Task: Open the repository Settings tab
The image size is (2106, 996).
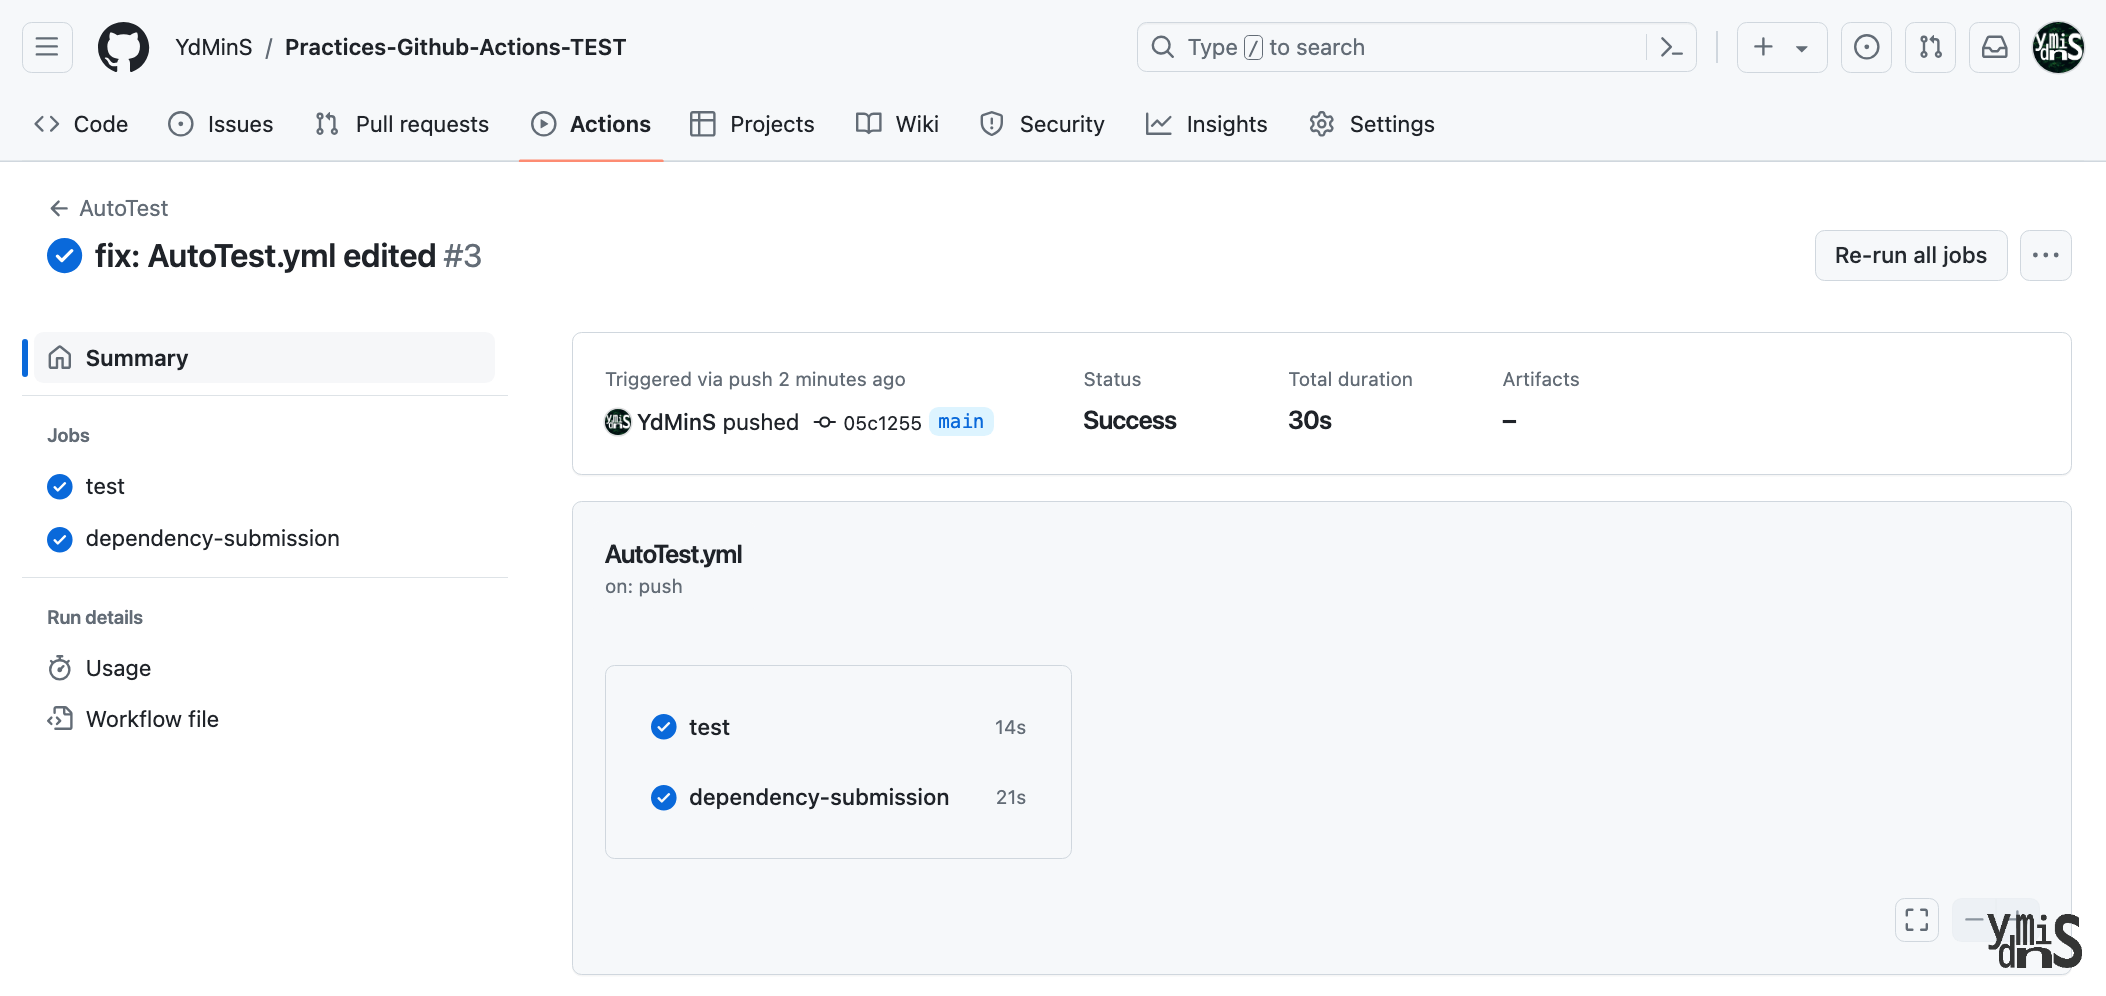Action: [x=1370, y=123]
